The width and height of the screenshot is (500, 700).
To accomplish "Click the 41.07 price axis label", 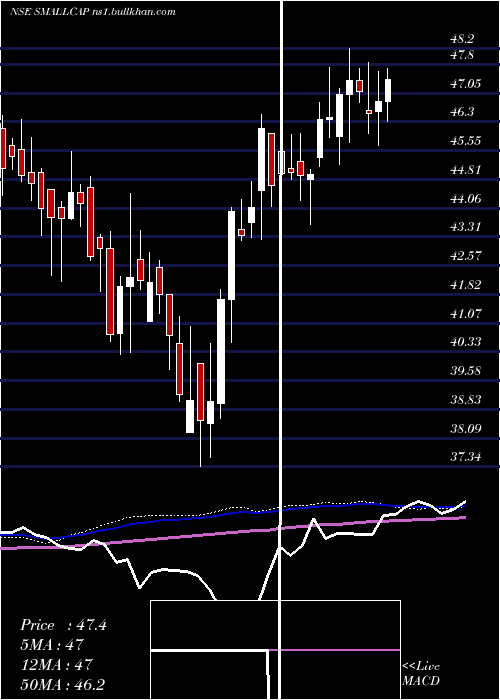I will click(x=466, y=313).
